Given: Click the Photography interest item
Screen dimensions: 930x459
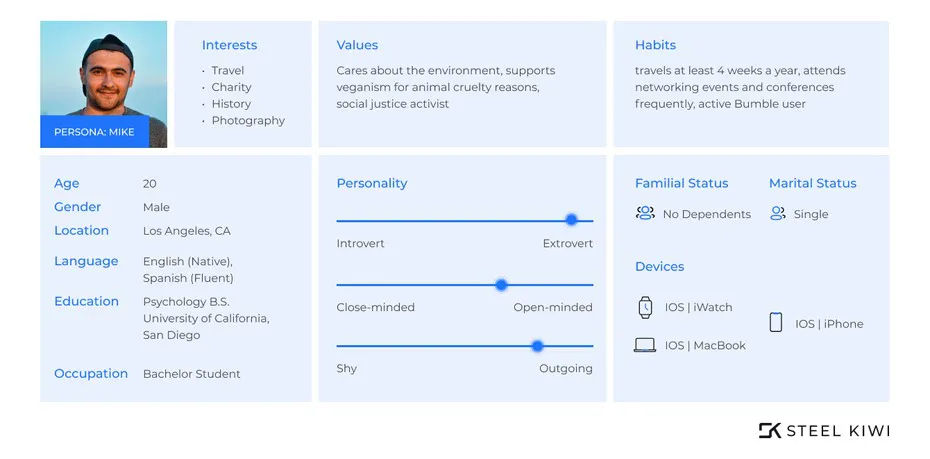Looking at the screenshot, I should coord(248,120).
